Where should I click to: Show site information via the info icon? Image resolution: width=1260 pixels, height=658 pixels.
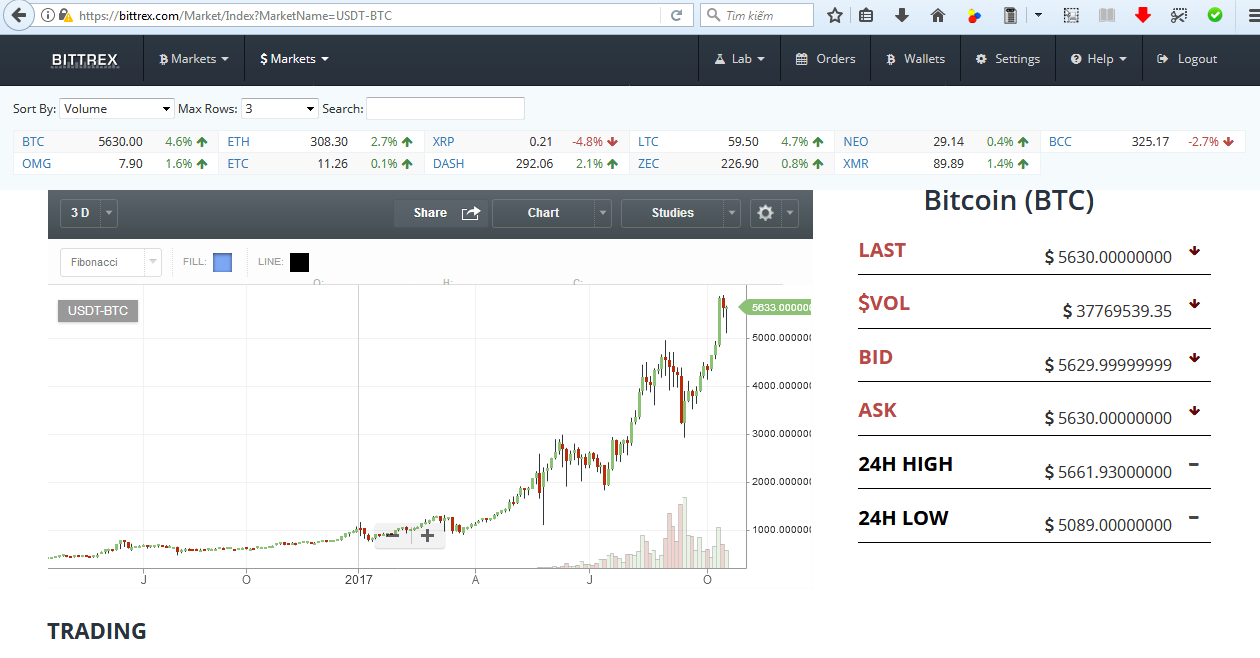click(x=48, y=15)
